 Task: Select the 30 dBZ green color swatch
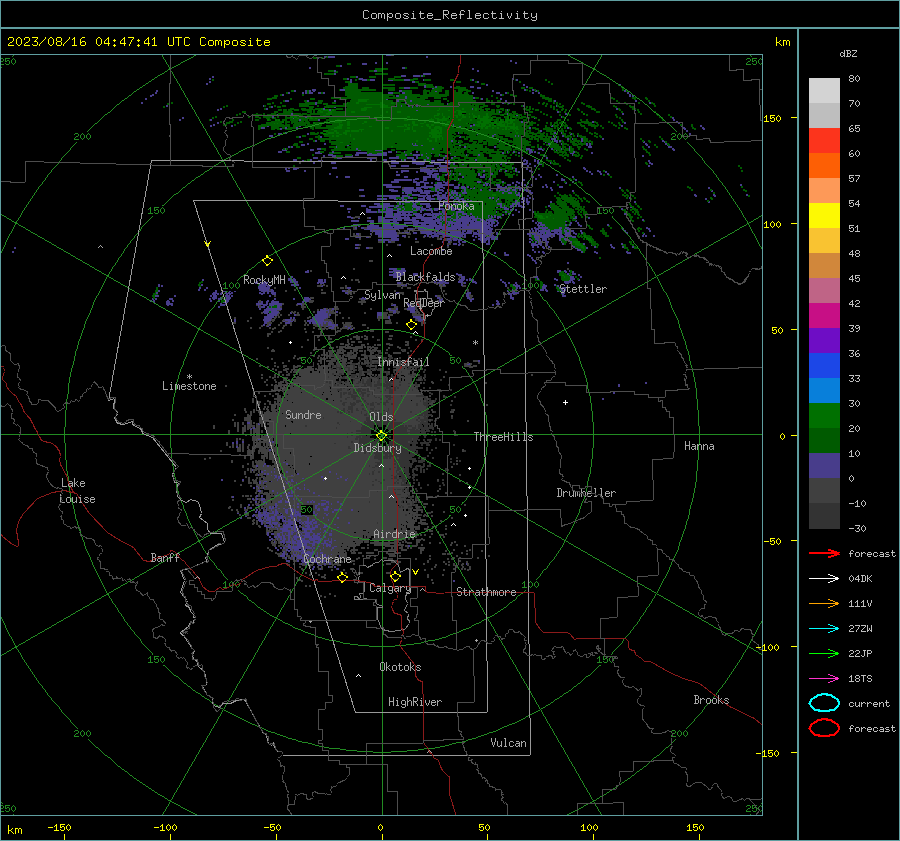824,416
